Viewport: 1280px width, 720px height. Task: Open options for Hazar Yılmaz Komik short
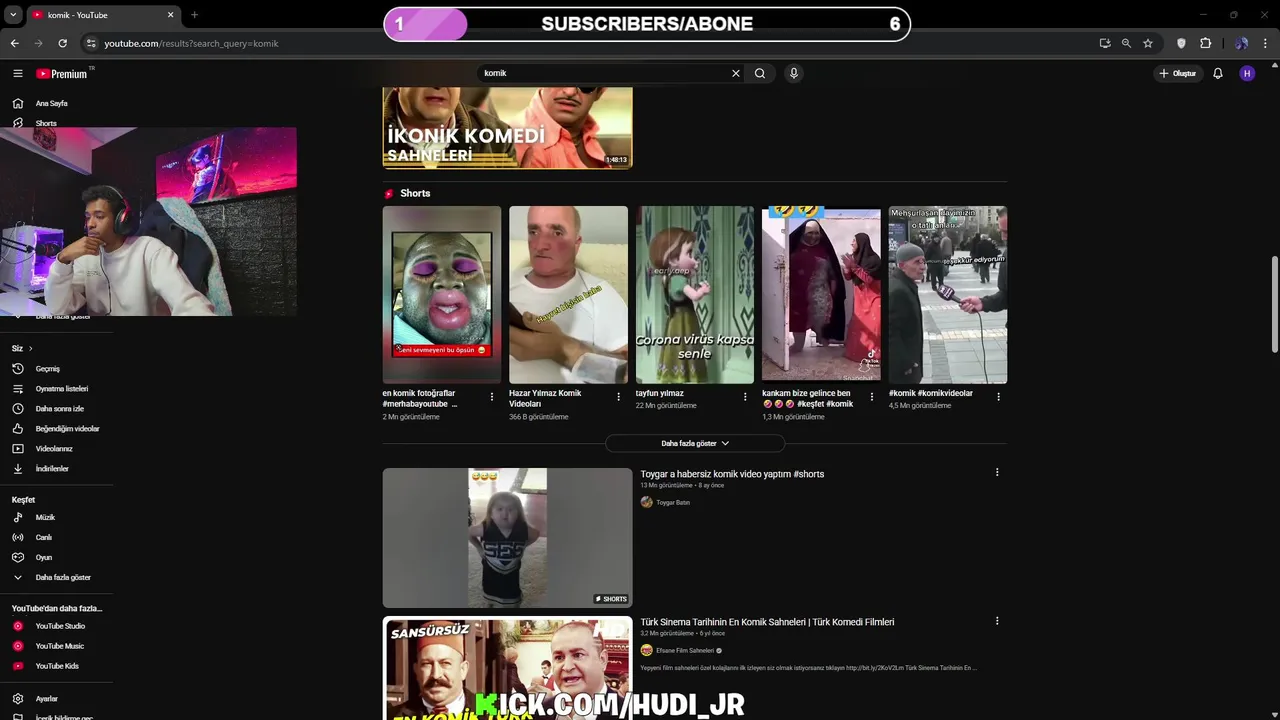[x=618, y=397]
